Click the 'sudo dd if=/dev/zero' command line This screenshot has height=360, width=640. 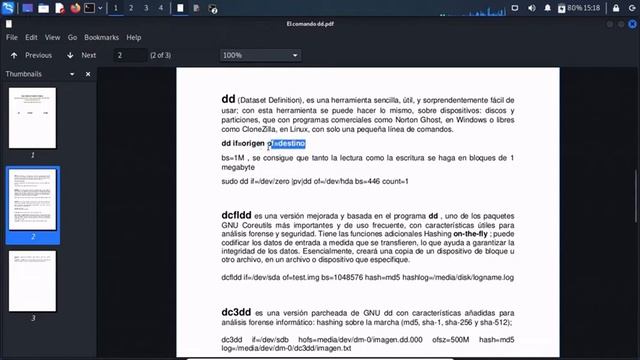tap(315, 181)
